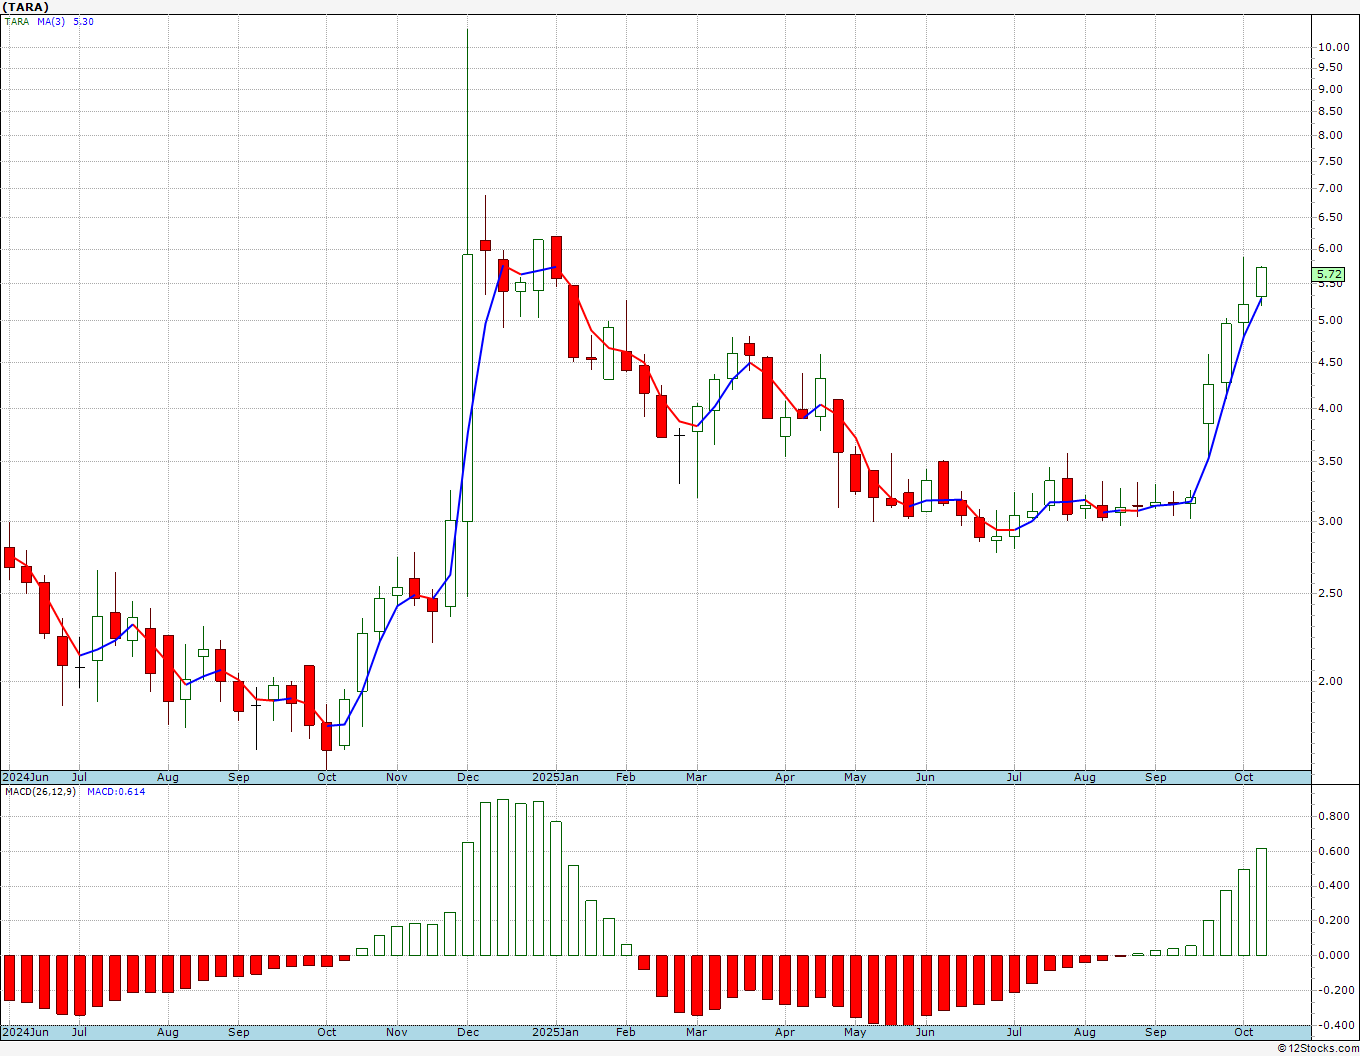The image size is (1360, 1056).
Task: Click Dec on the MACD panel date axis
Action: (467, 1032)
